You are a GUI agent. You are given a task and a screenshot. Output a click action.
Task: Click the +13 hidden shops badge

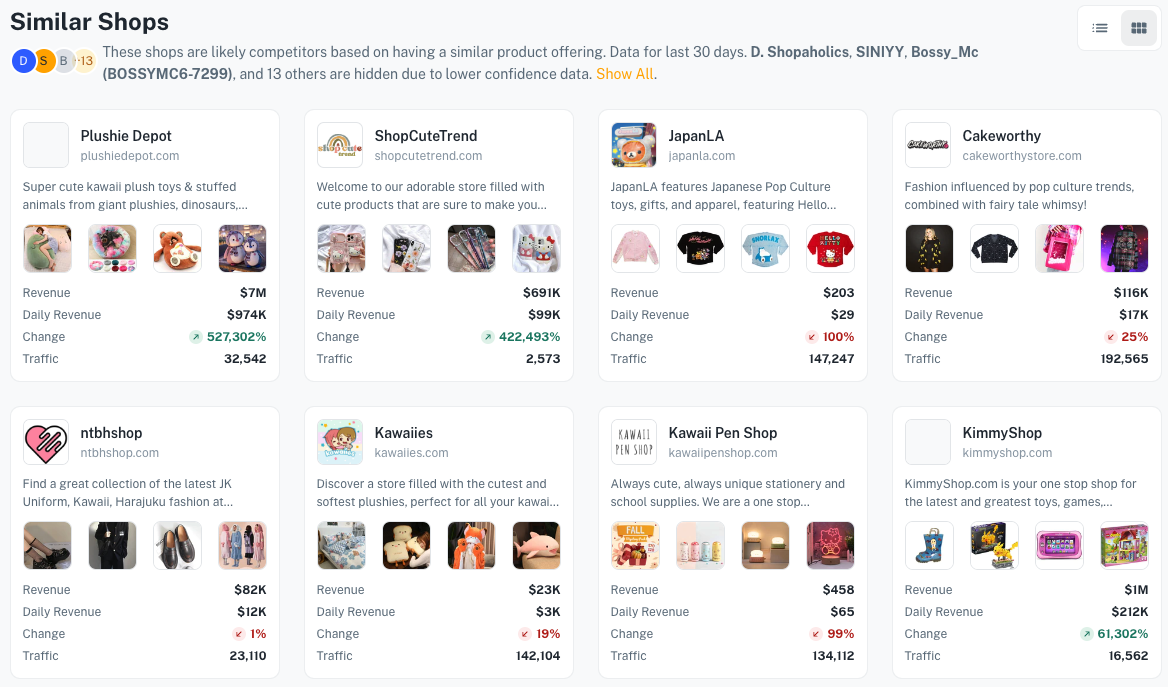point(86,61)
